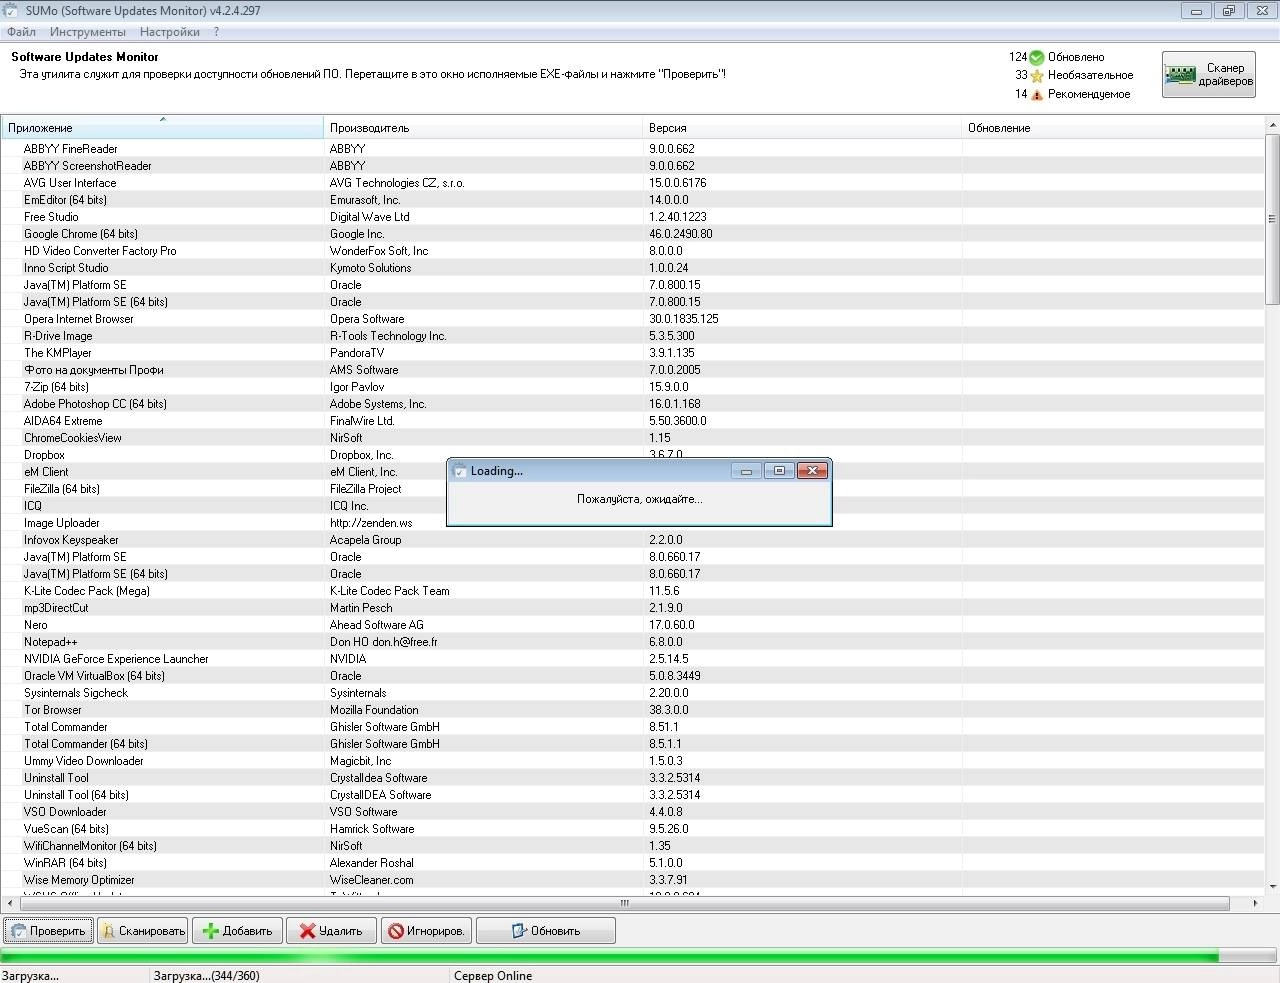Open the Инструменты menu
1280x983 pixels.
[88, 32]
